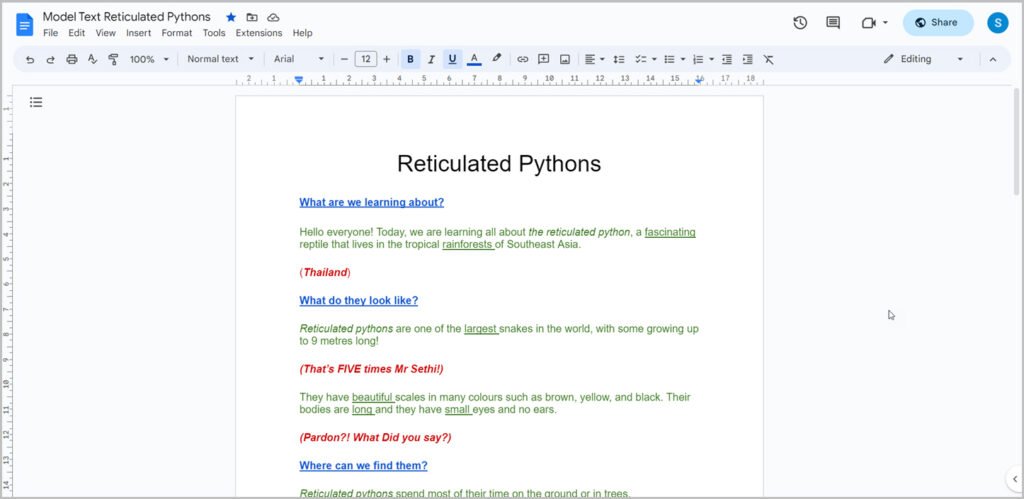The image size is (1024, 499).
Task: Open the Editing mode dropdown
Action: click(x=923, y=59)
